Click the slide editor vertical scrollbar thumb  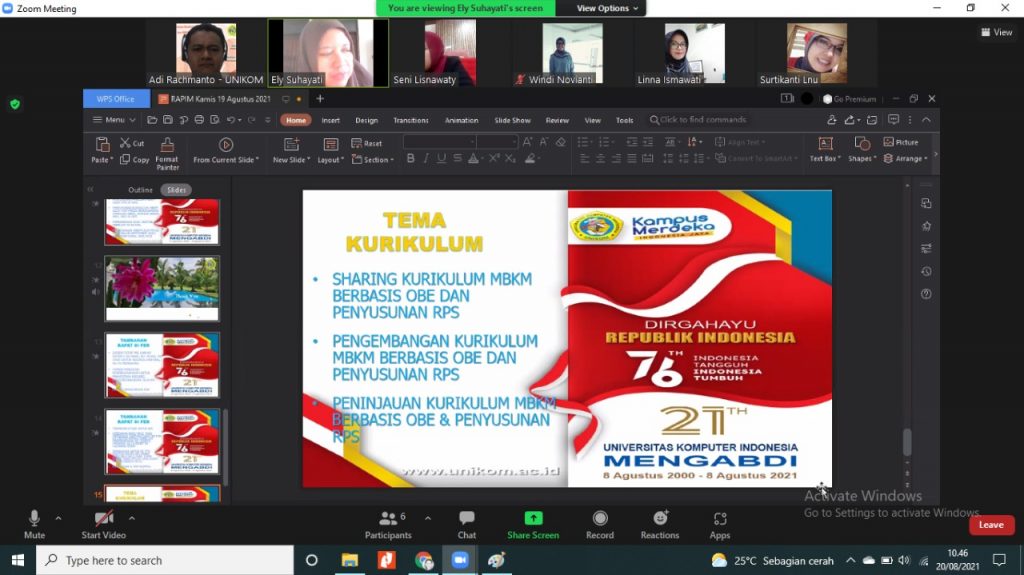906,442
